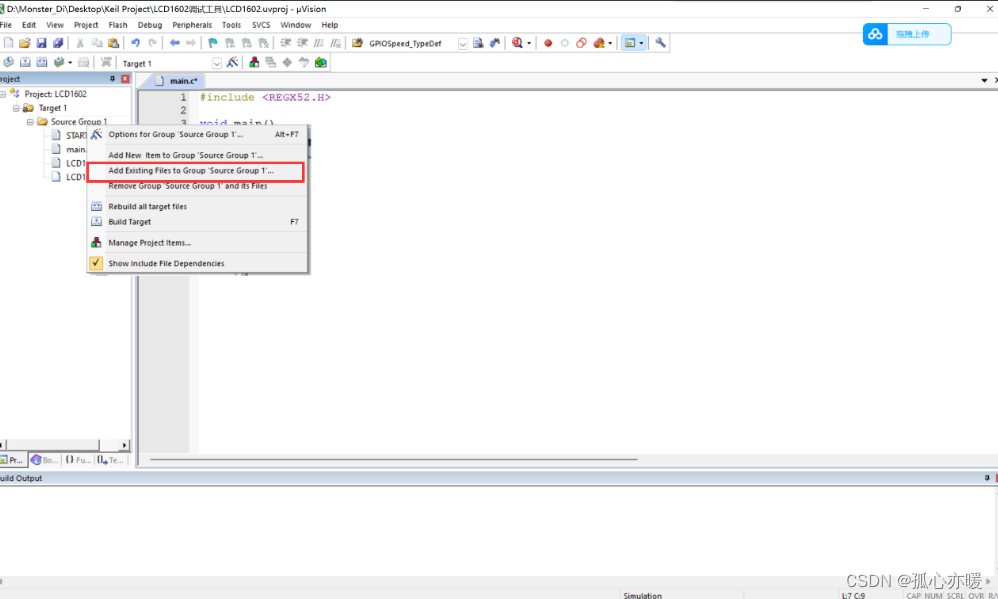Collapse the Project: LCD1602 tree node
This screenshot has width=998, height=599.
pos(3,94)
